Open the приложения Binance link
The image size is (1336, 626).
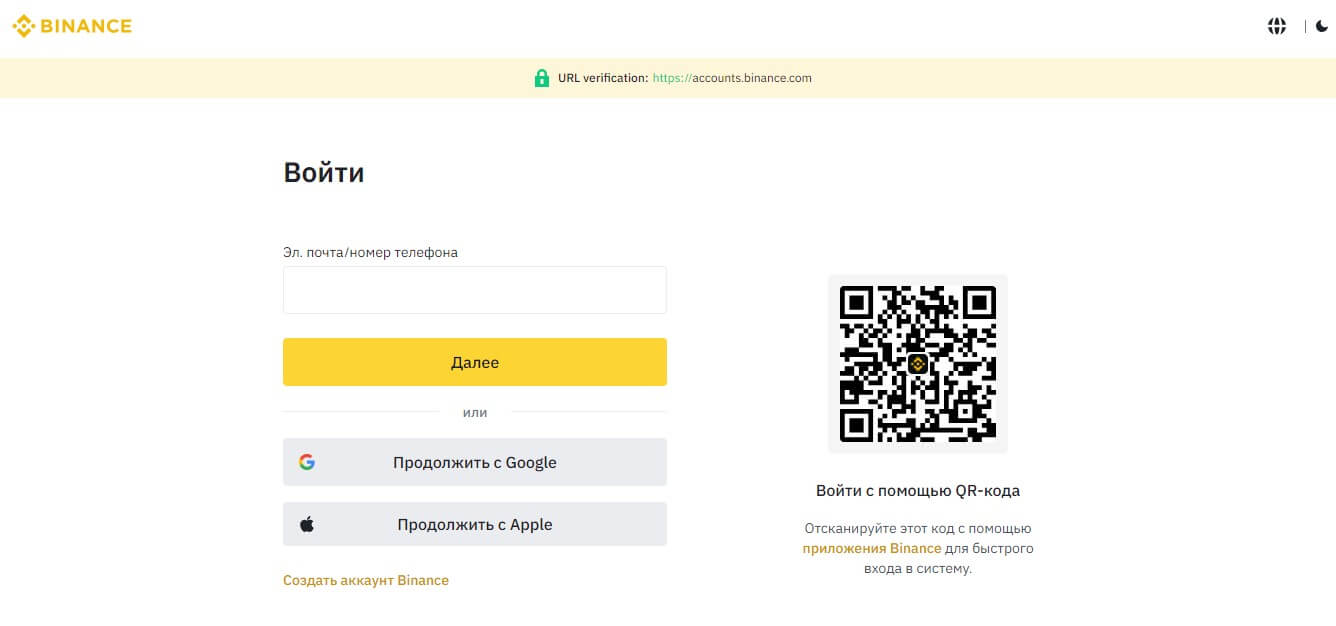tap(871, 548)
